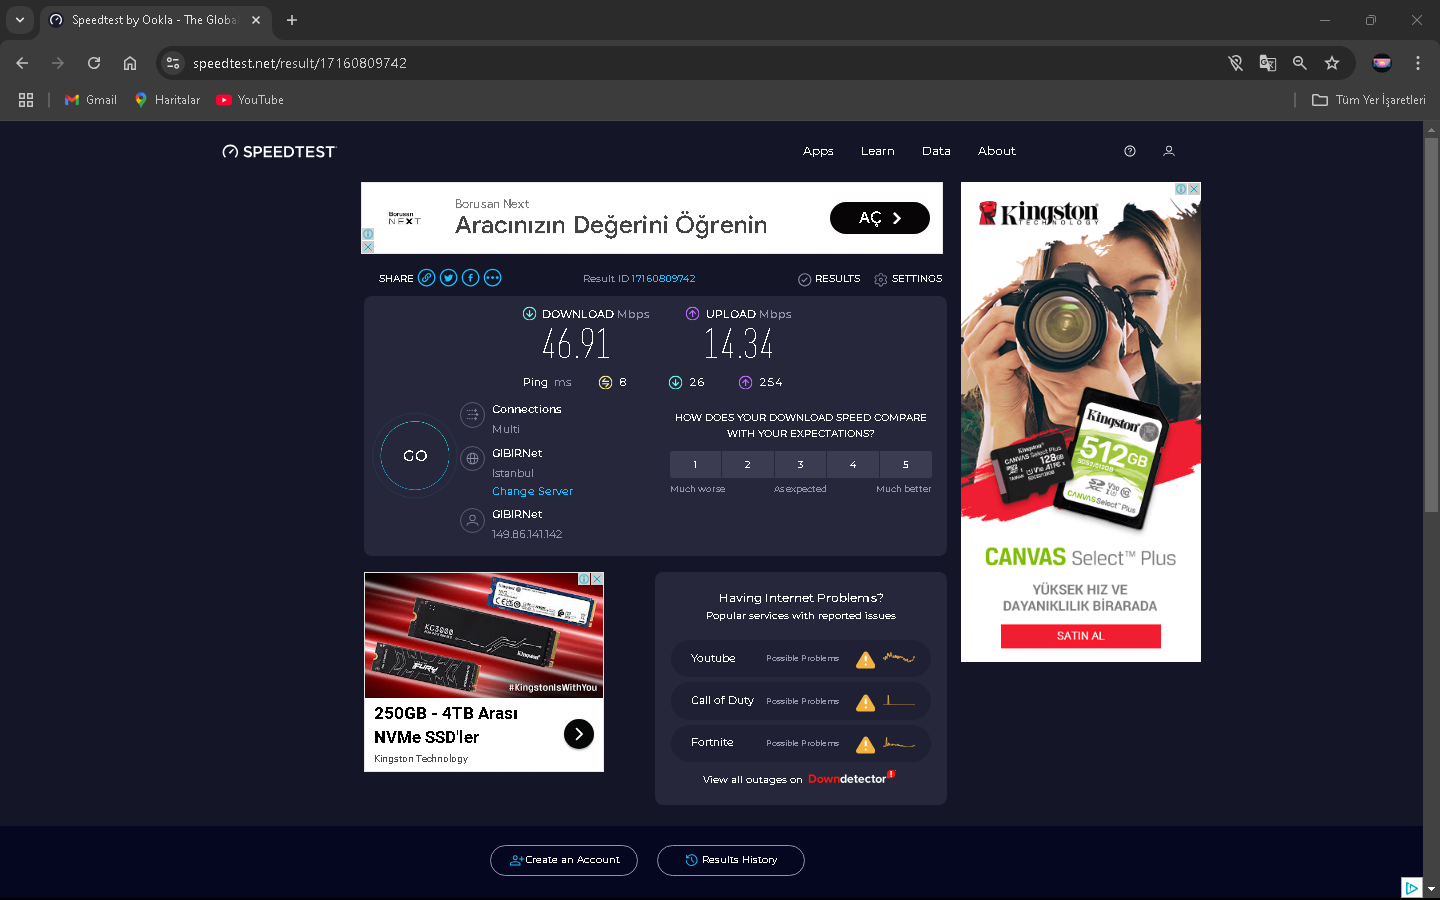Click the arrow on Kingston NVMe SSD ad
Screen dimensions: 1440x900
point(579,734)
